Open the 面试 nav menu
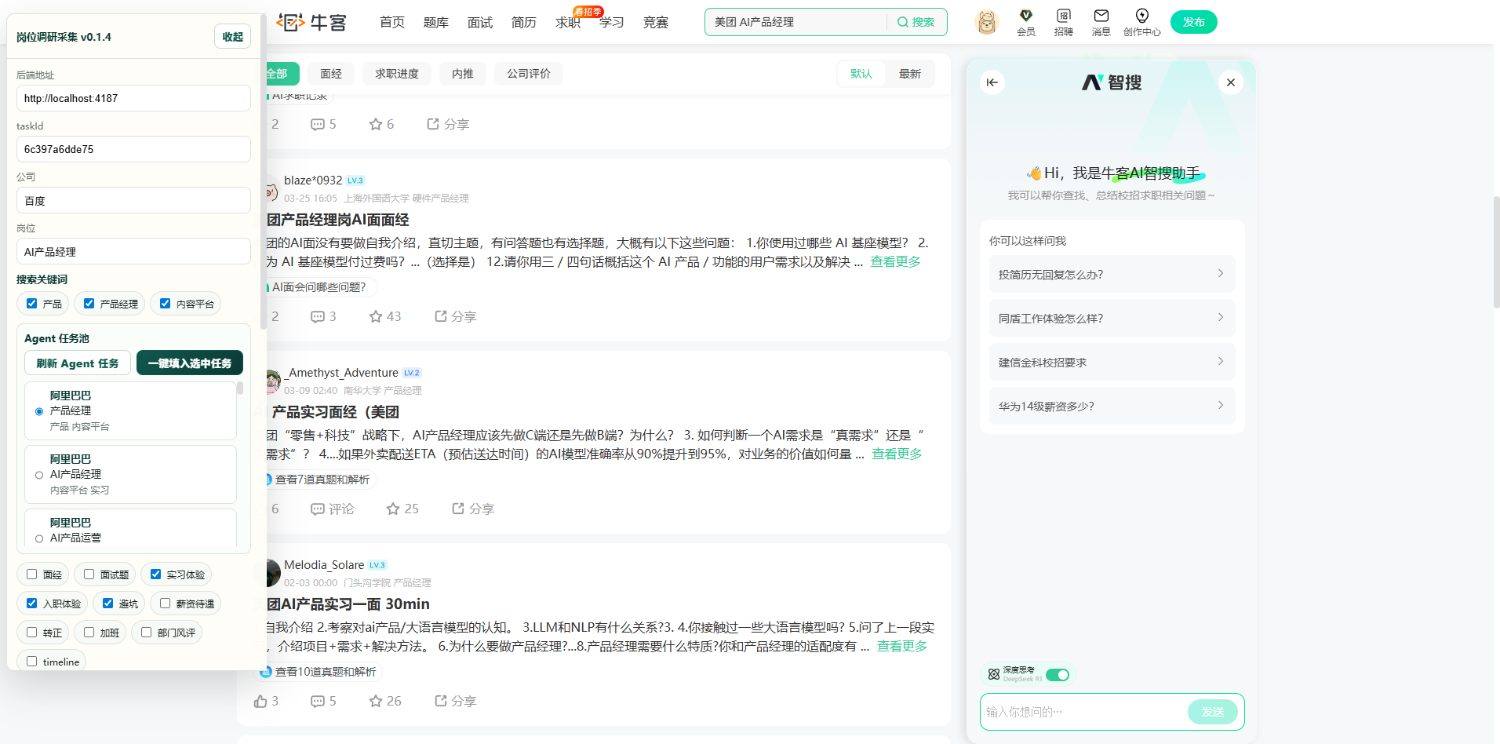The height and width of the screenshot is (744, 1500). 480,22
